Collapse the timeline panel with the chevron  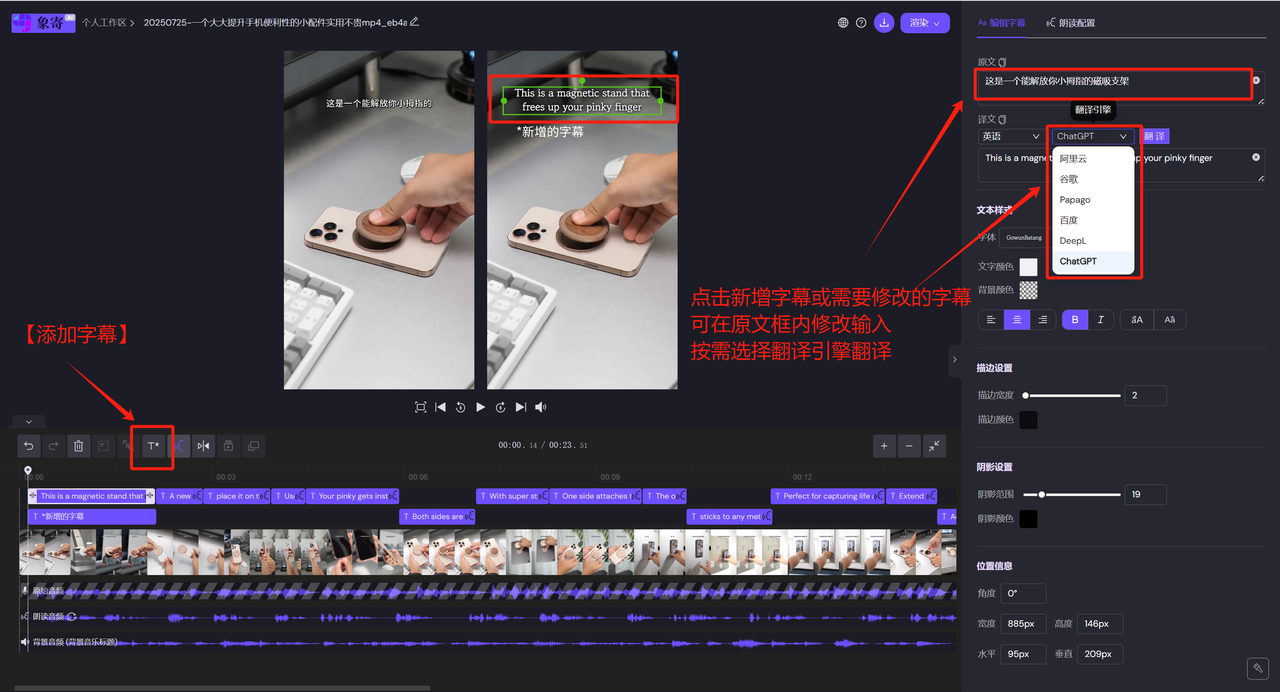click(x=27, y=421)
